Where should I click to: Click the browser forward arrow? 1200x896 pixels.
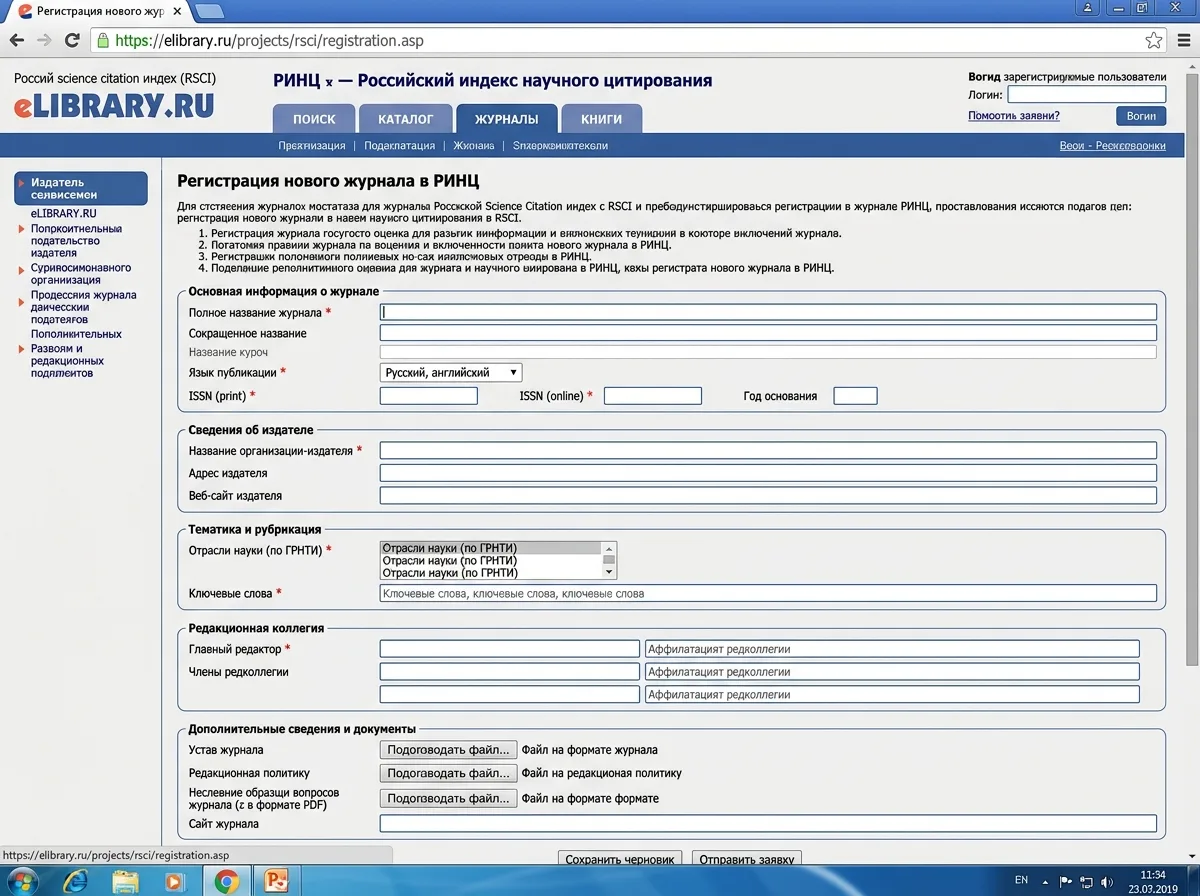tap(44, 41)
